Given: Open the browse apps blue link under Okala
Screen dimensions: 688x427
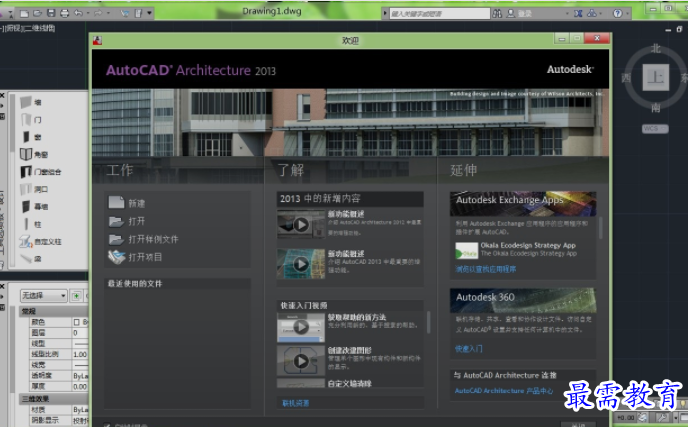Looking at the screenshot, I should click(485, 269).
